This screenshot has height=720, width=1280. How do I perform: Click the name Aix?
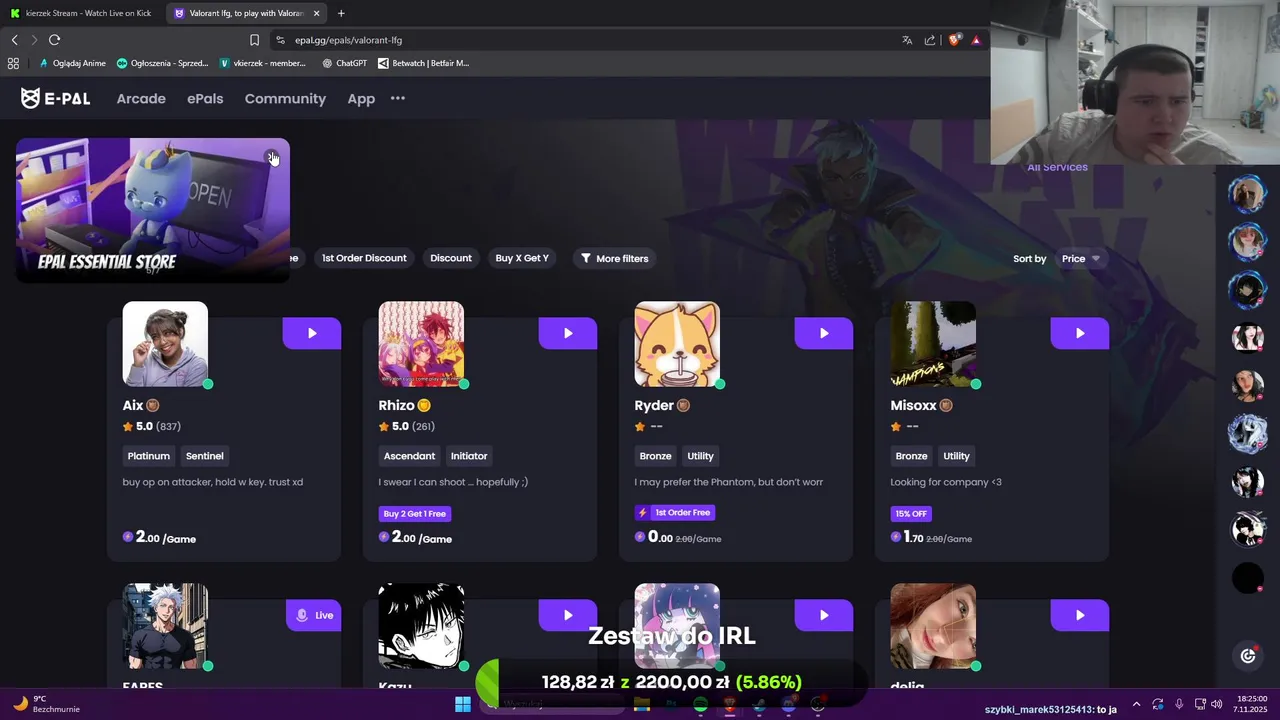click(x=133, y=405)
